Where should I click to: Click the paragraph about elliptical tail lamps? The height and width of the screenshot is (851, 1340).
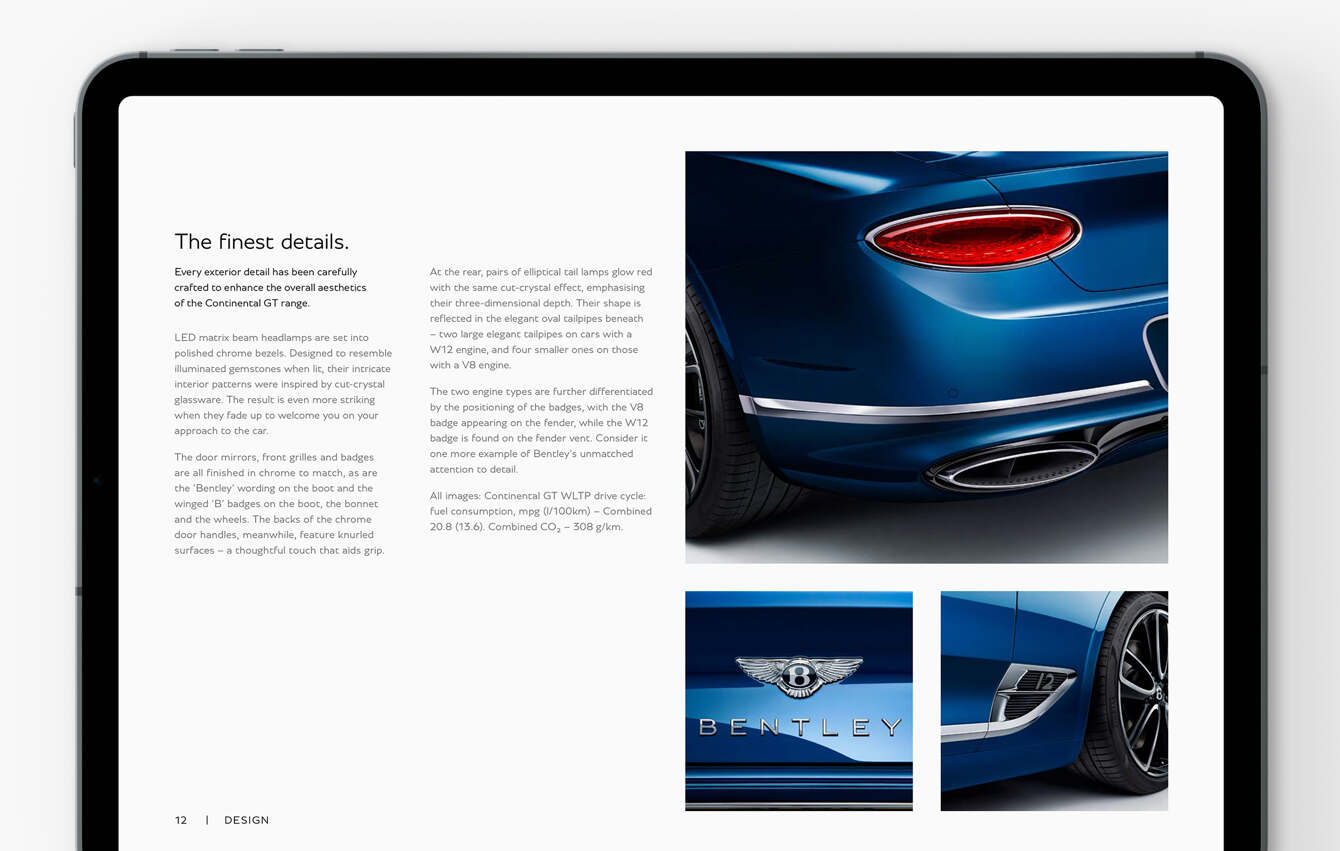coord(541,318)
